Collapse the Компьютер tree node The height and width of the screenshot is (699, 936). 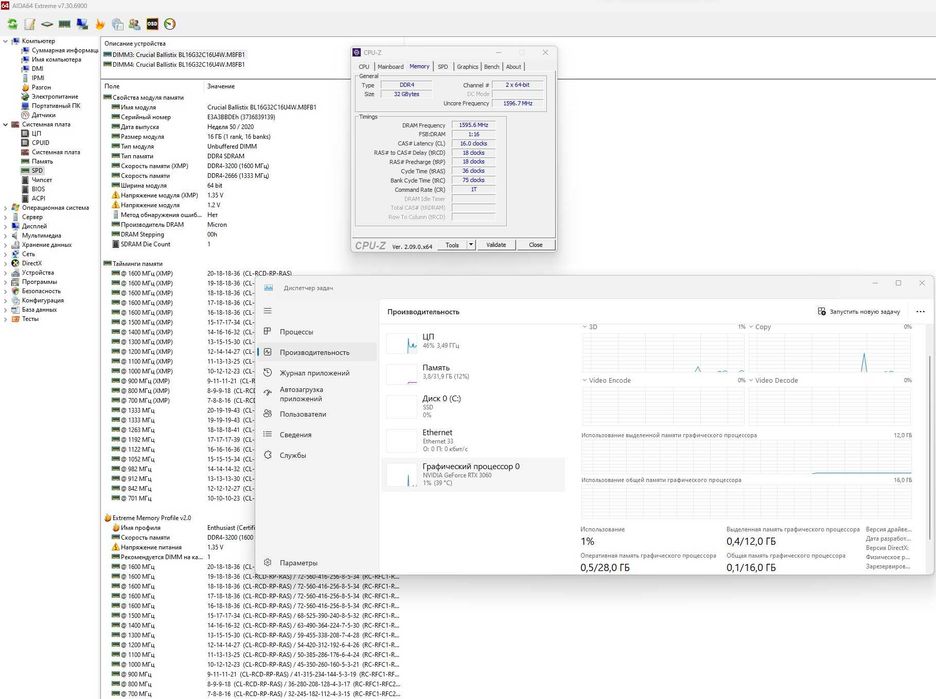coord(5,41)
